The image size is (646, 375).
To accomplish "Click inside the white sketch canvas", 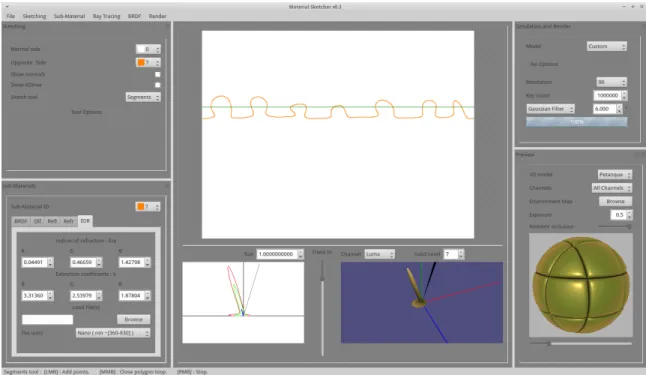I will click(x=338, y=134).
